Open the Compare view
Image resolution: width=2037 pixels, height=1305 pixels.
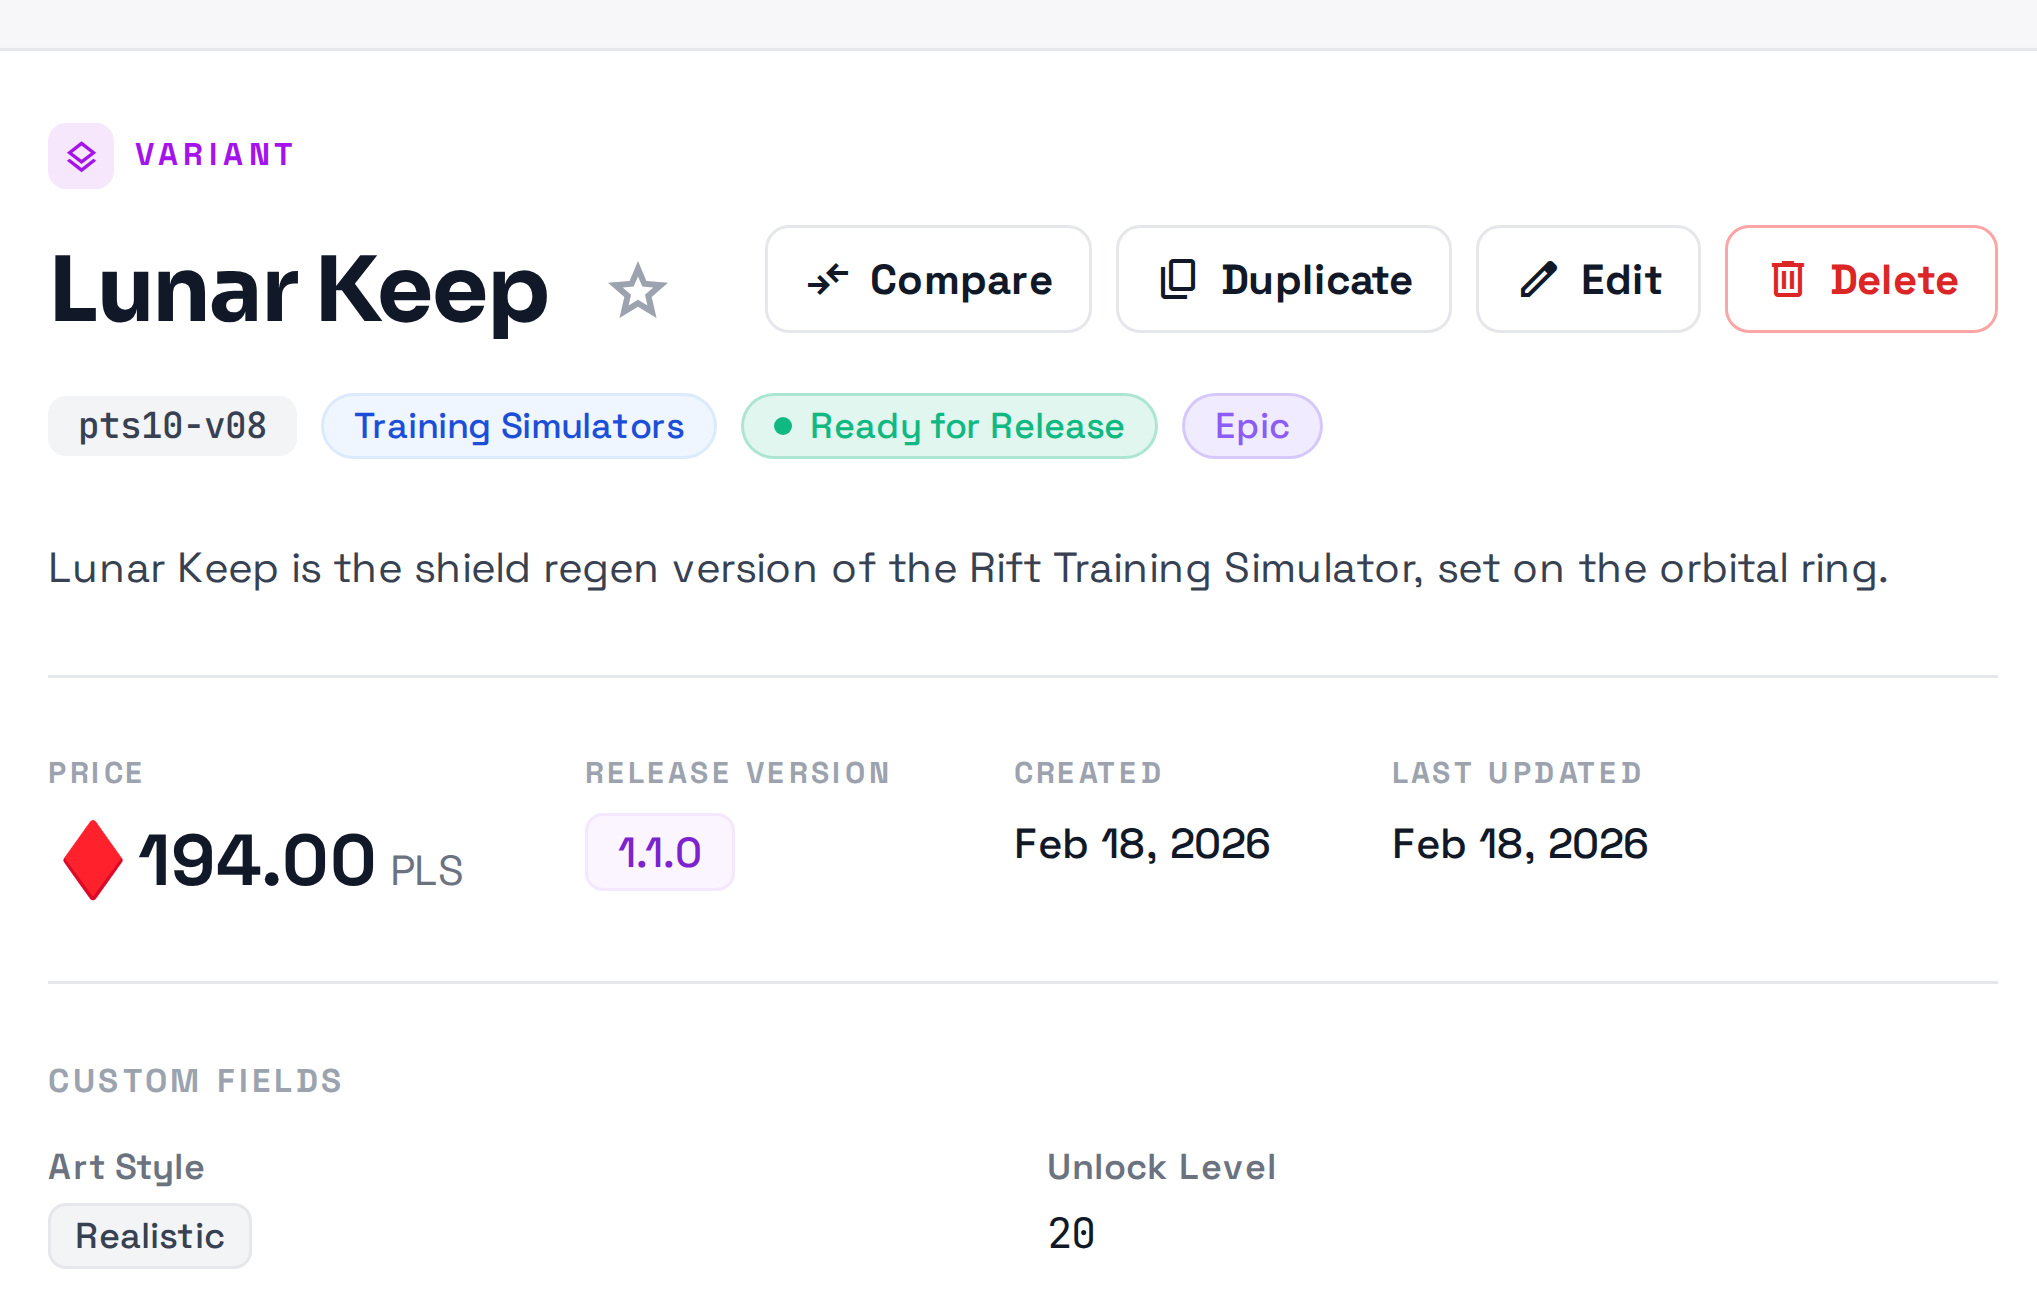pos(928,279)
